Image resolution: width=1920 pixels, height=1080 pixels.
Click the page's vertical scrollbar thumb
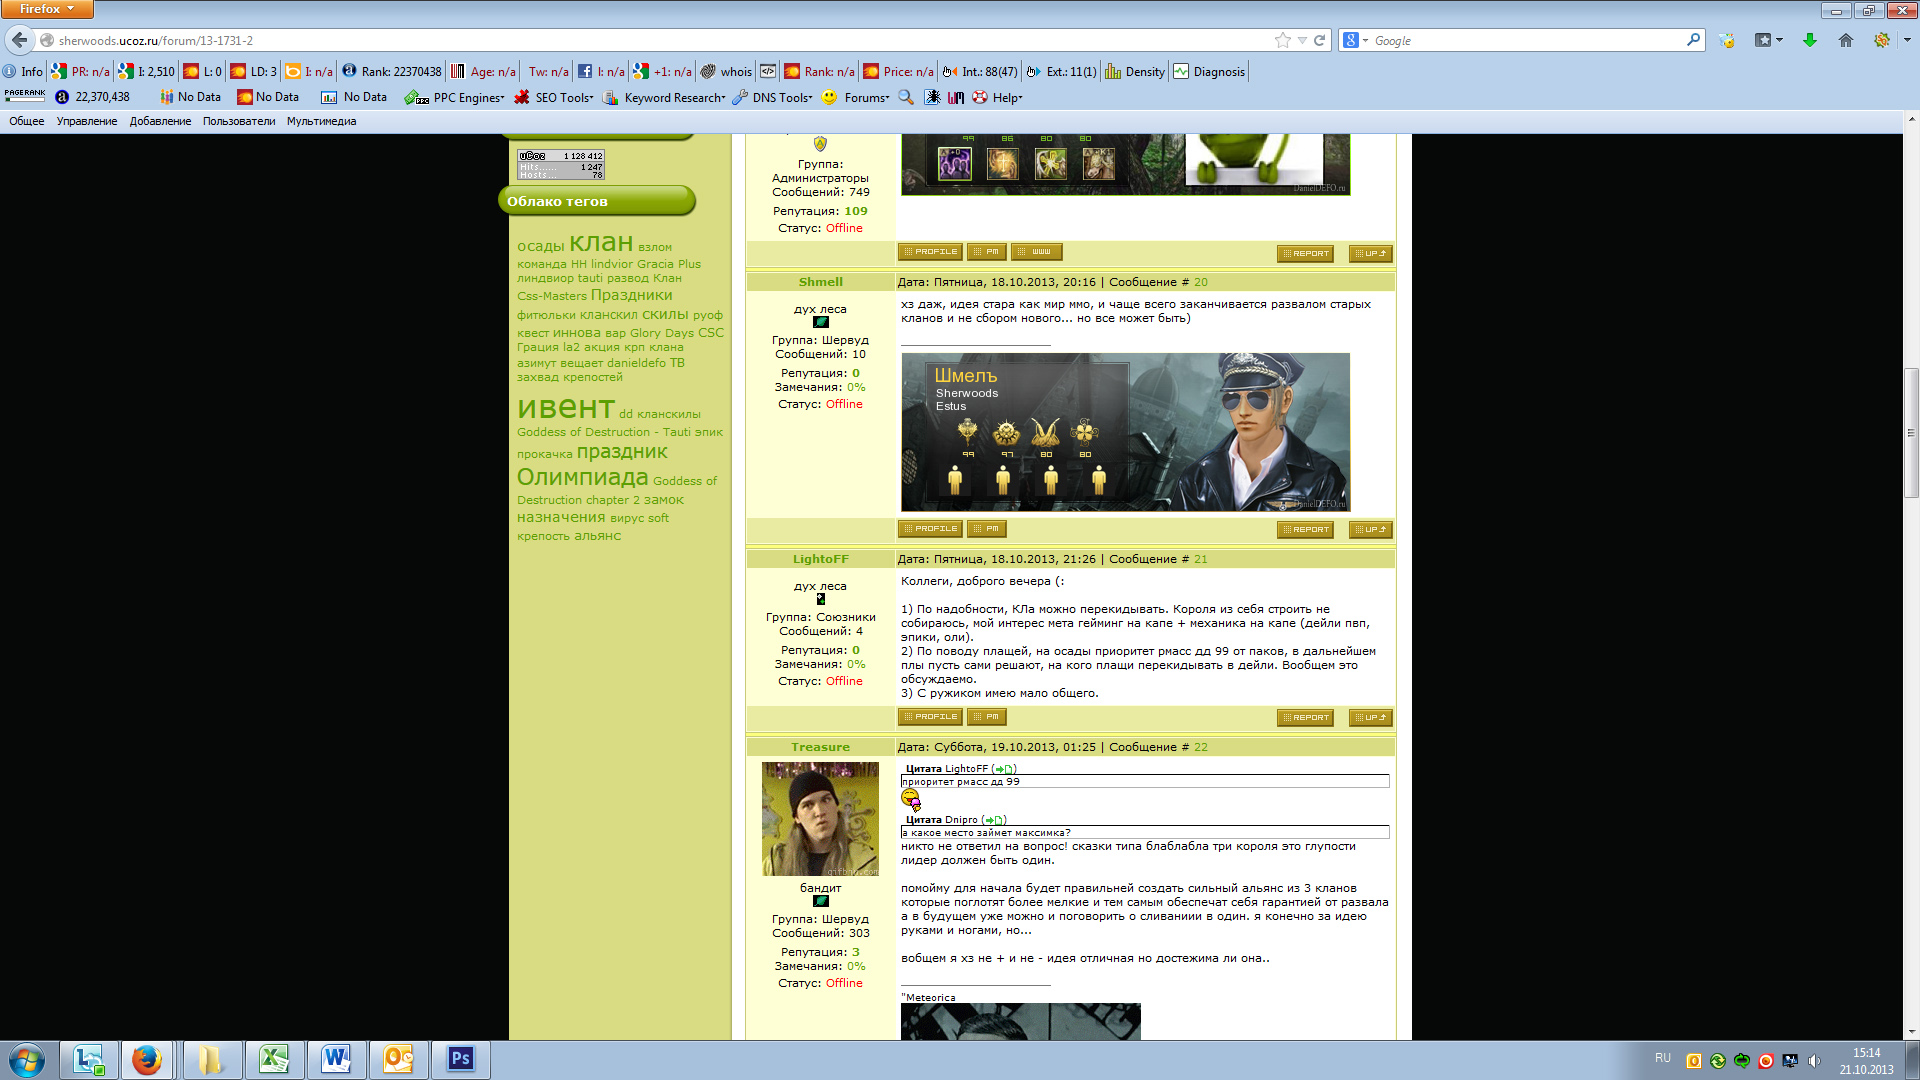pos(1911,433)
